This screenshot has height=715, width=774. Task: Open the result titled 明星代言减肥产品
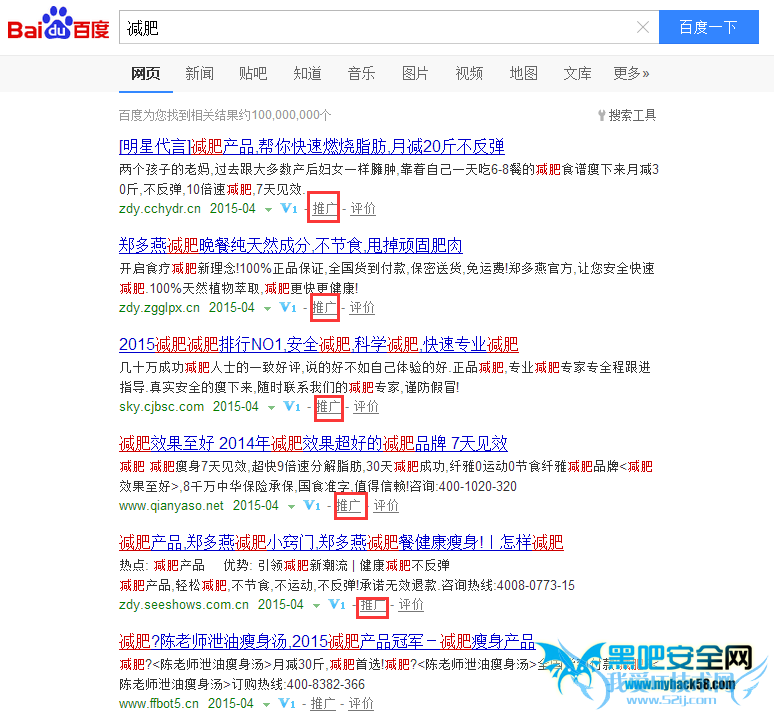point(311,147)
